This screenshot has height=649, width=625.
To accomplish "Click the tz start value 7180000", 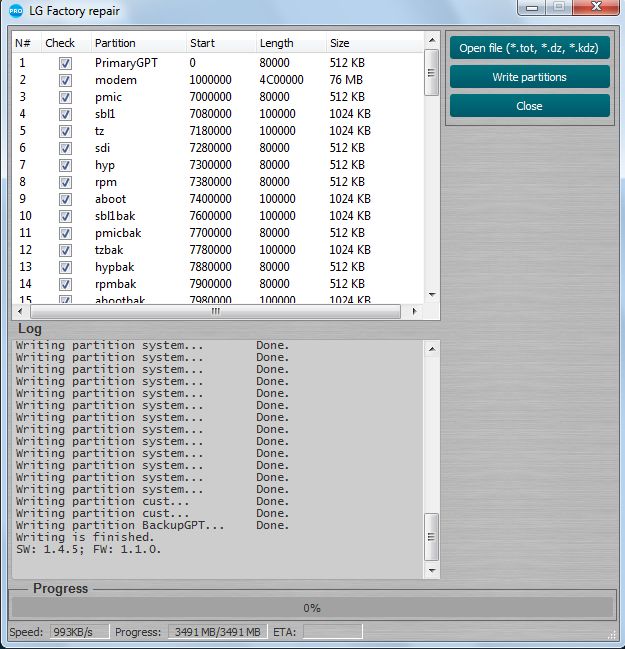I will click(210, 131).
